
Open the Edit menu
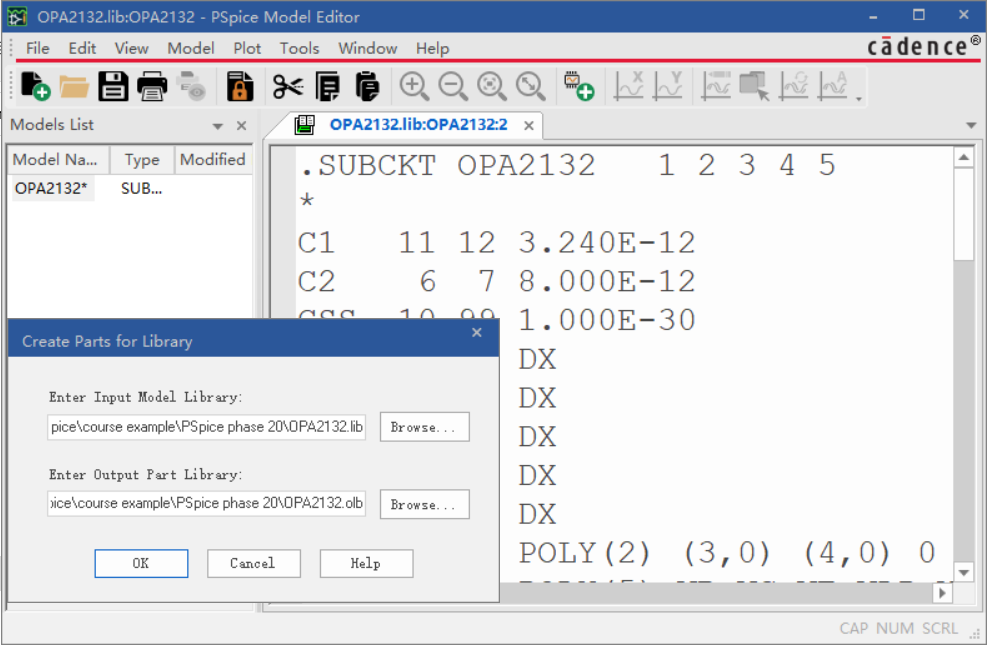(x=82, y=48)
